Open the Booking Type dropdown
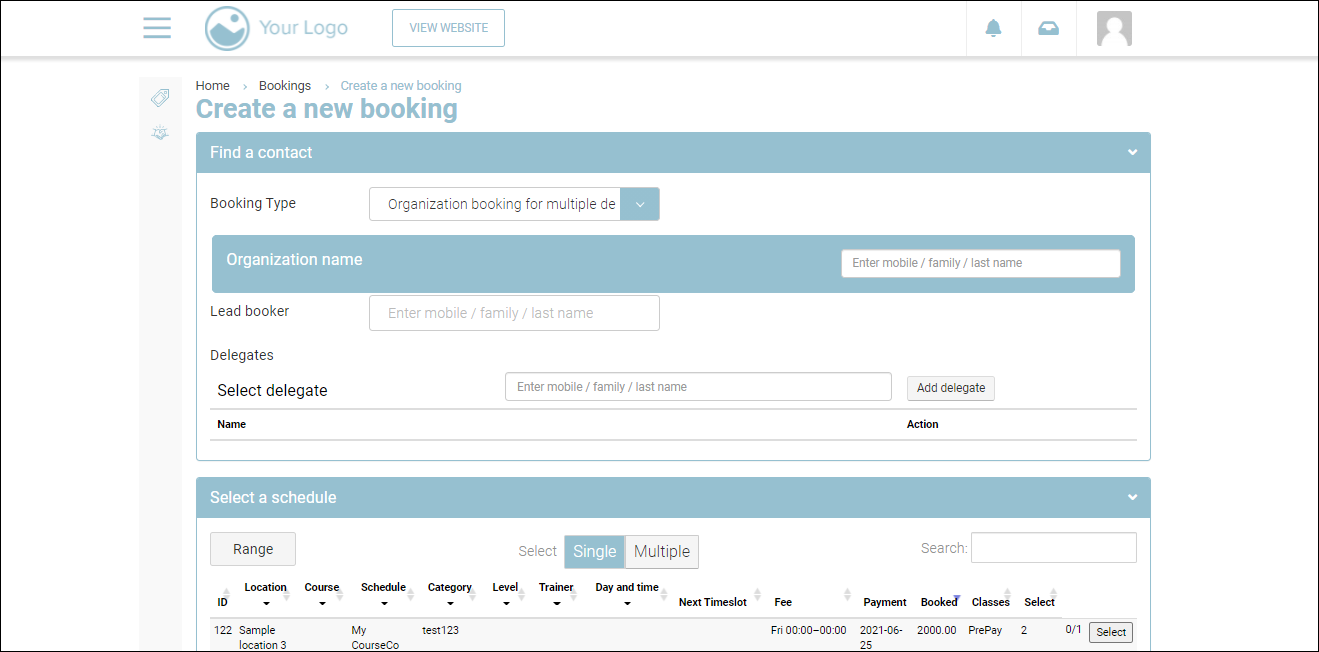1319x652 pixels. [x=640, y=204]
